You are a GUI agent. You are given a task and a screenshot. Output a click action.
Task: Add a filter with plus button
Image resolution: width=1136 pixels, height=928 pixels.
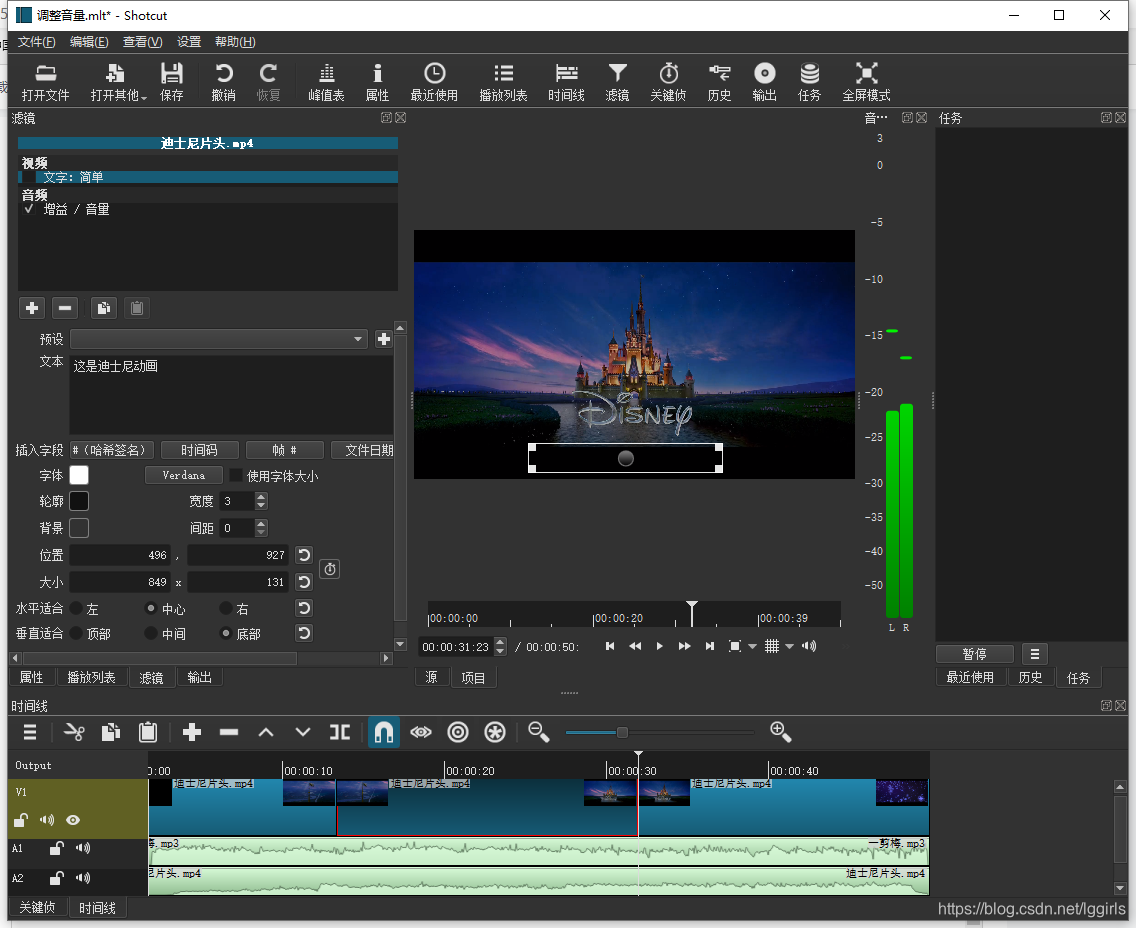pyautogui.click(x=32, y=308)
